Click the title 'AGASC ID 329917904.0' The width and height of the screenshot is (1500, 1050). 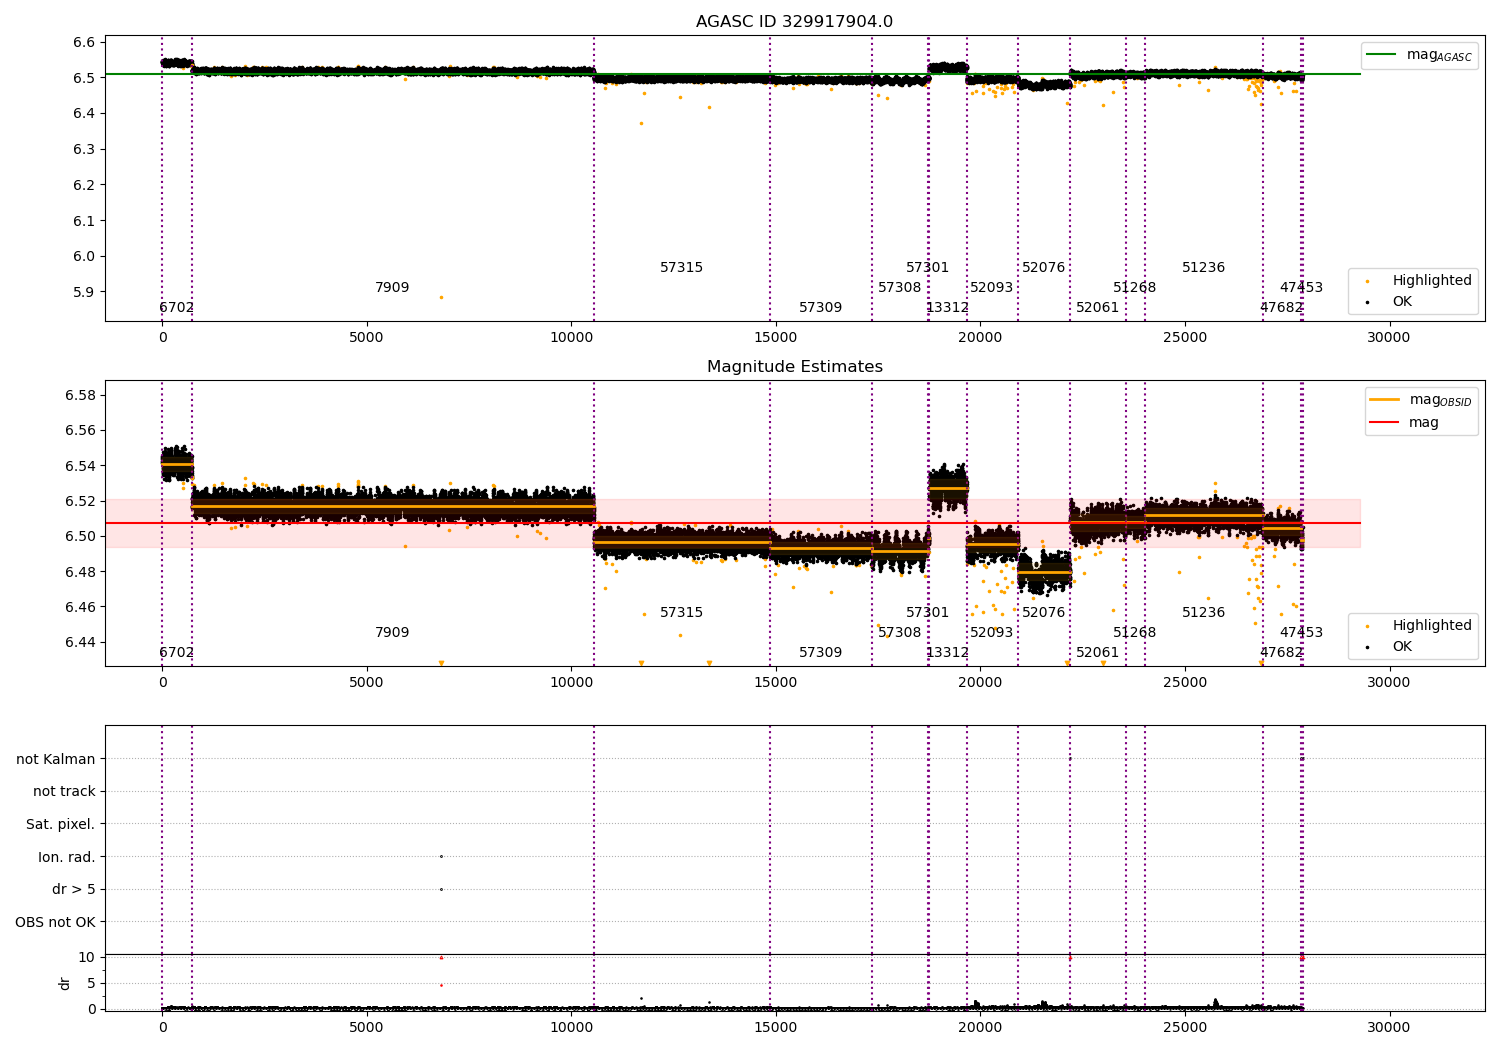coord(794,22)
